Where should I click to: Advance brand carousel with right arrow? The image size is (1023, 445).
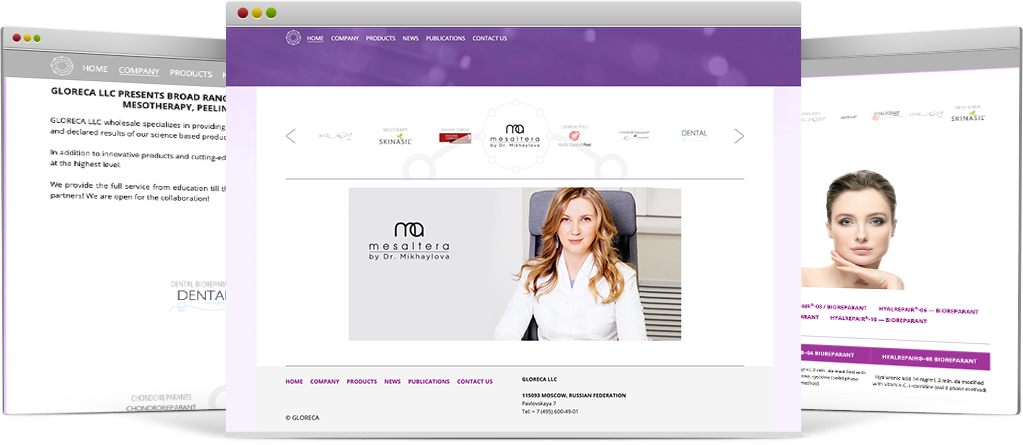point(739,136)
